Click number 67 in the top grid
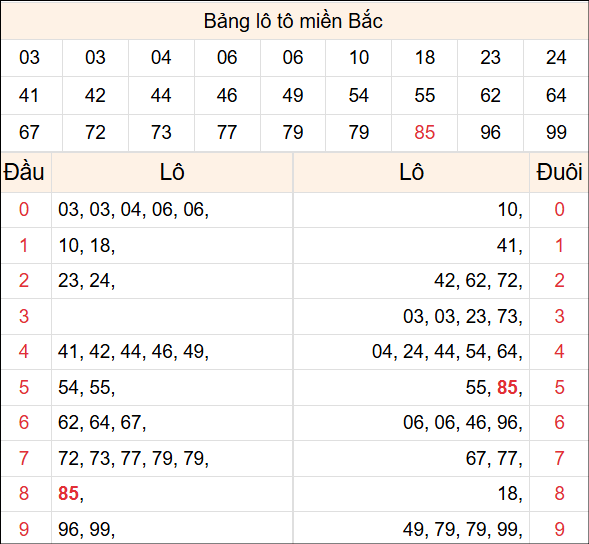 (x=29, y=133)
